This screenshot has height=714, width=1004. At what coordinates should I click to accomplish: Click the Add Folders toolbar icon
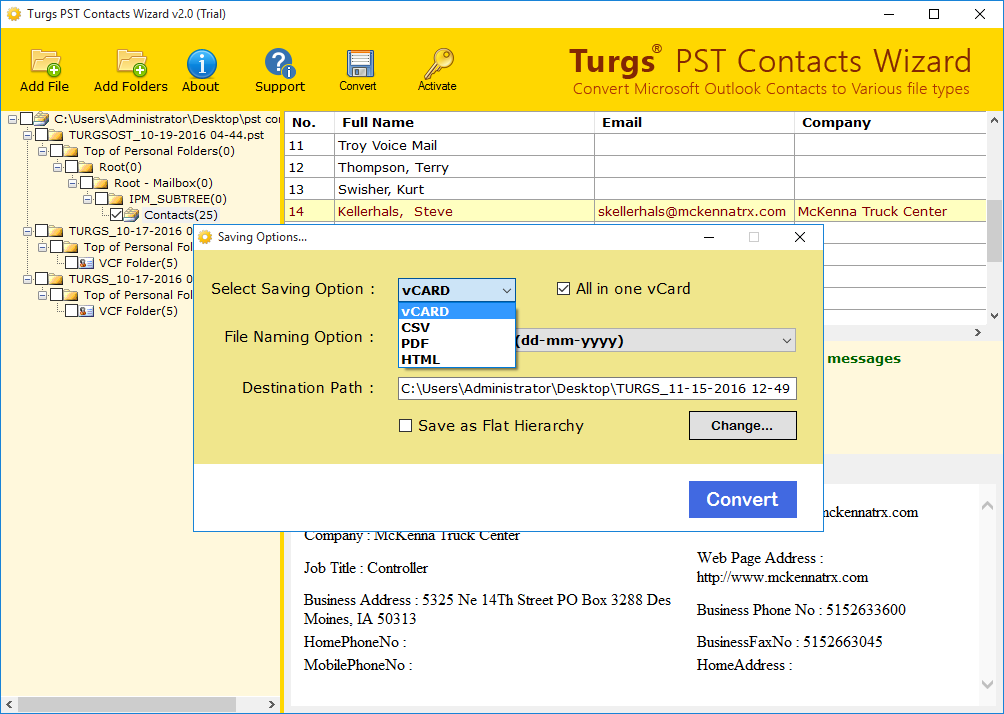[x=131, y=63]
